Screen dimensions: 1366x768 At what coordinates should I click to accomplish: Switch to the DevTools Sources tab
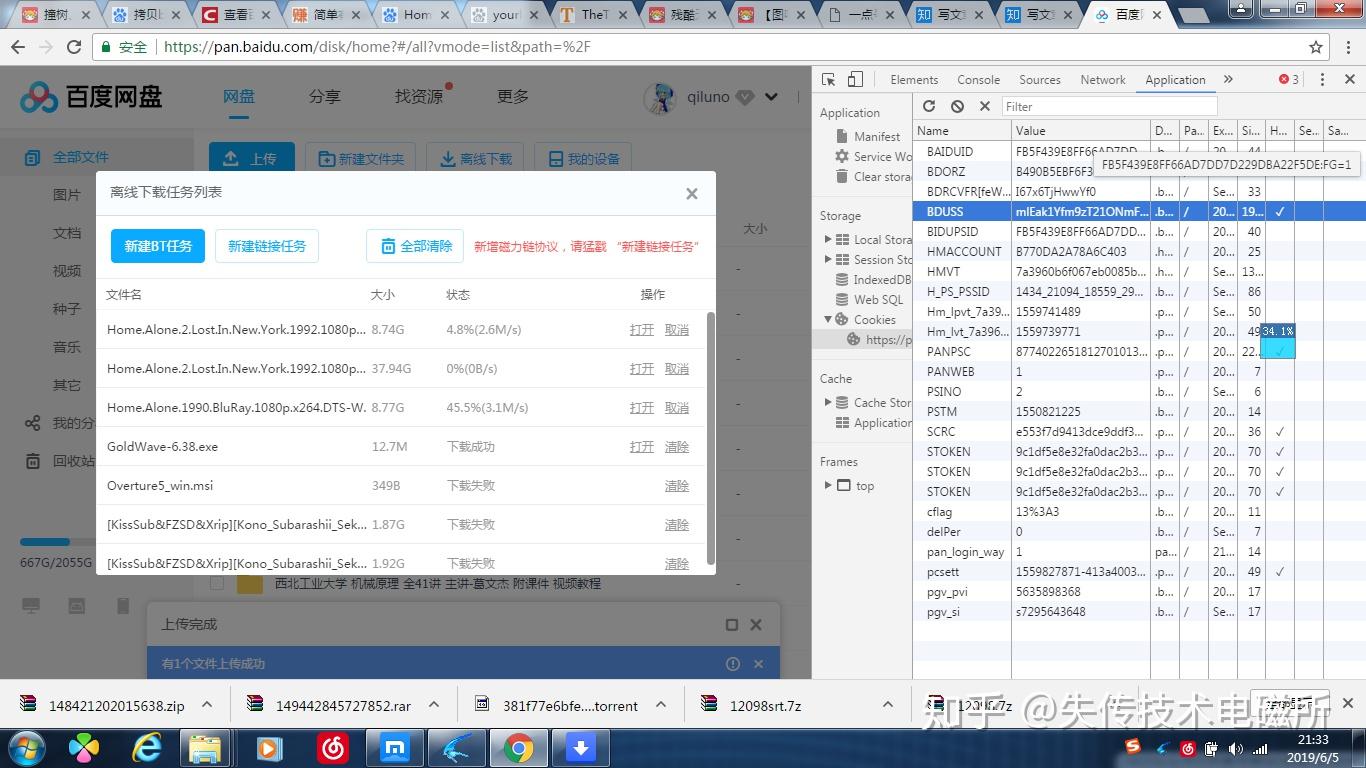1040,80
